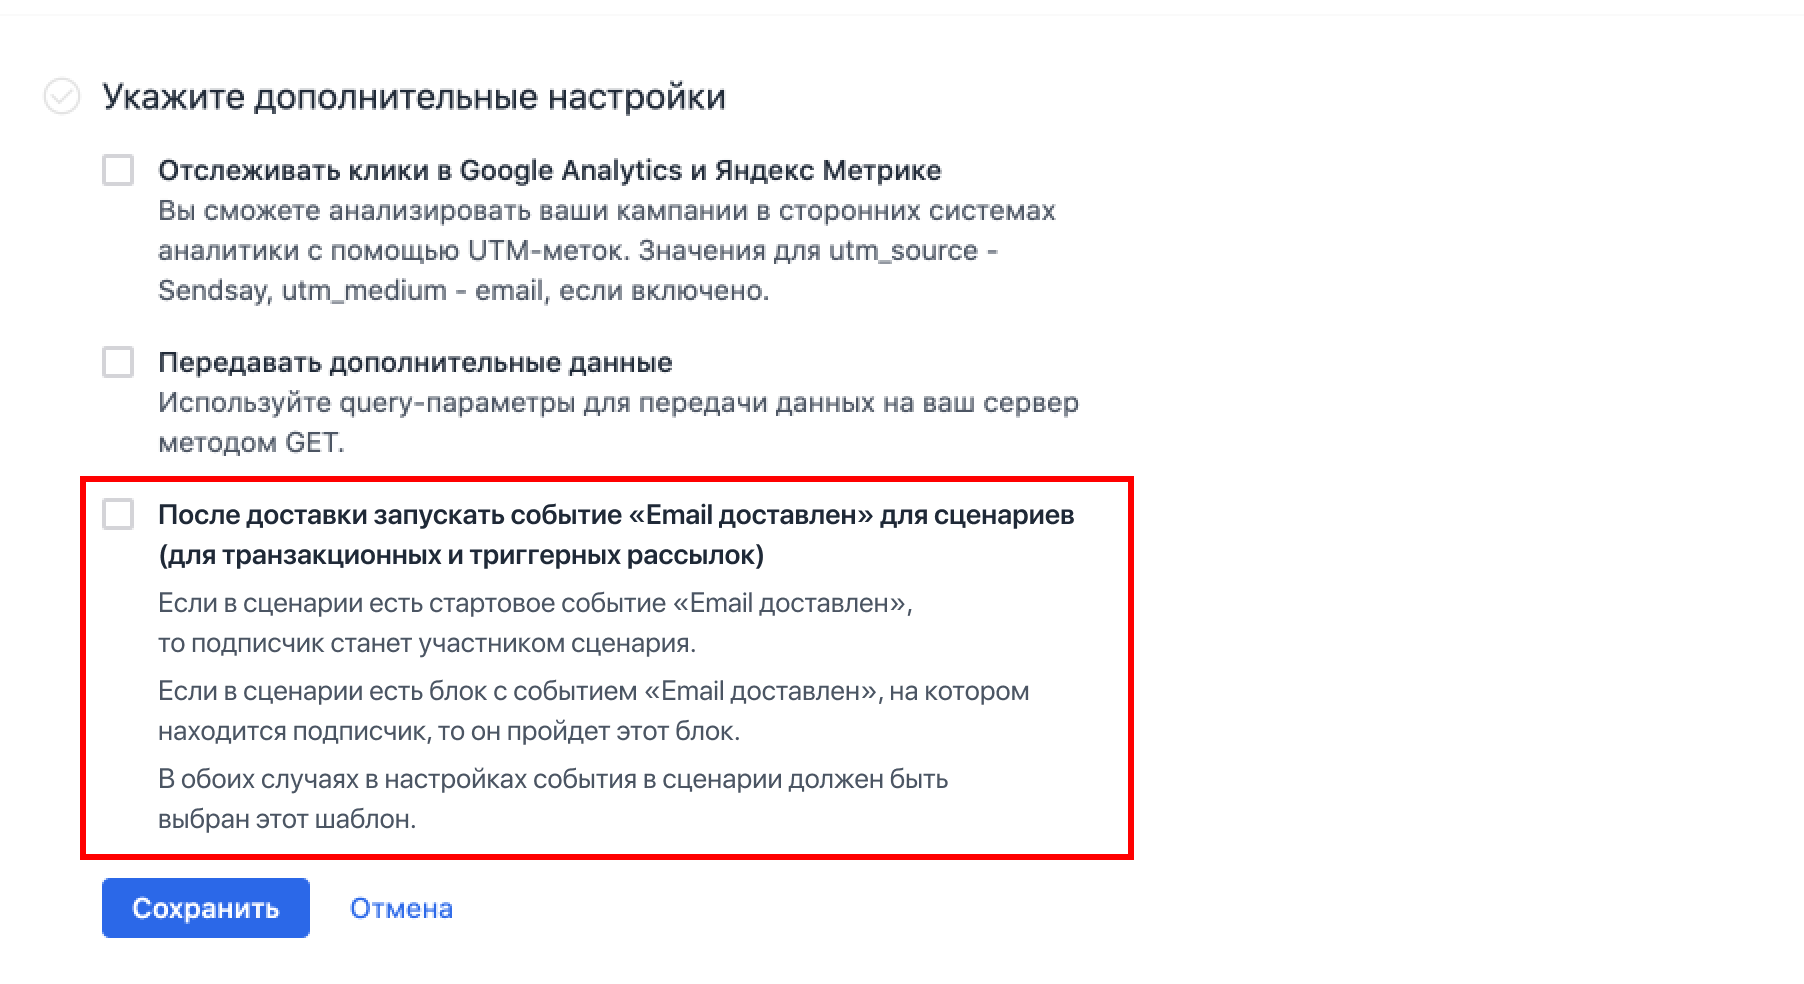
Task: Click the UTM-меток description text
Action: coord(577,250)
